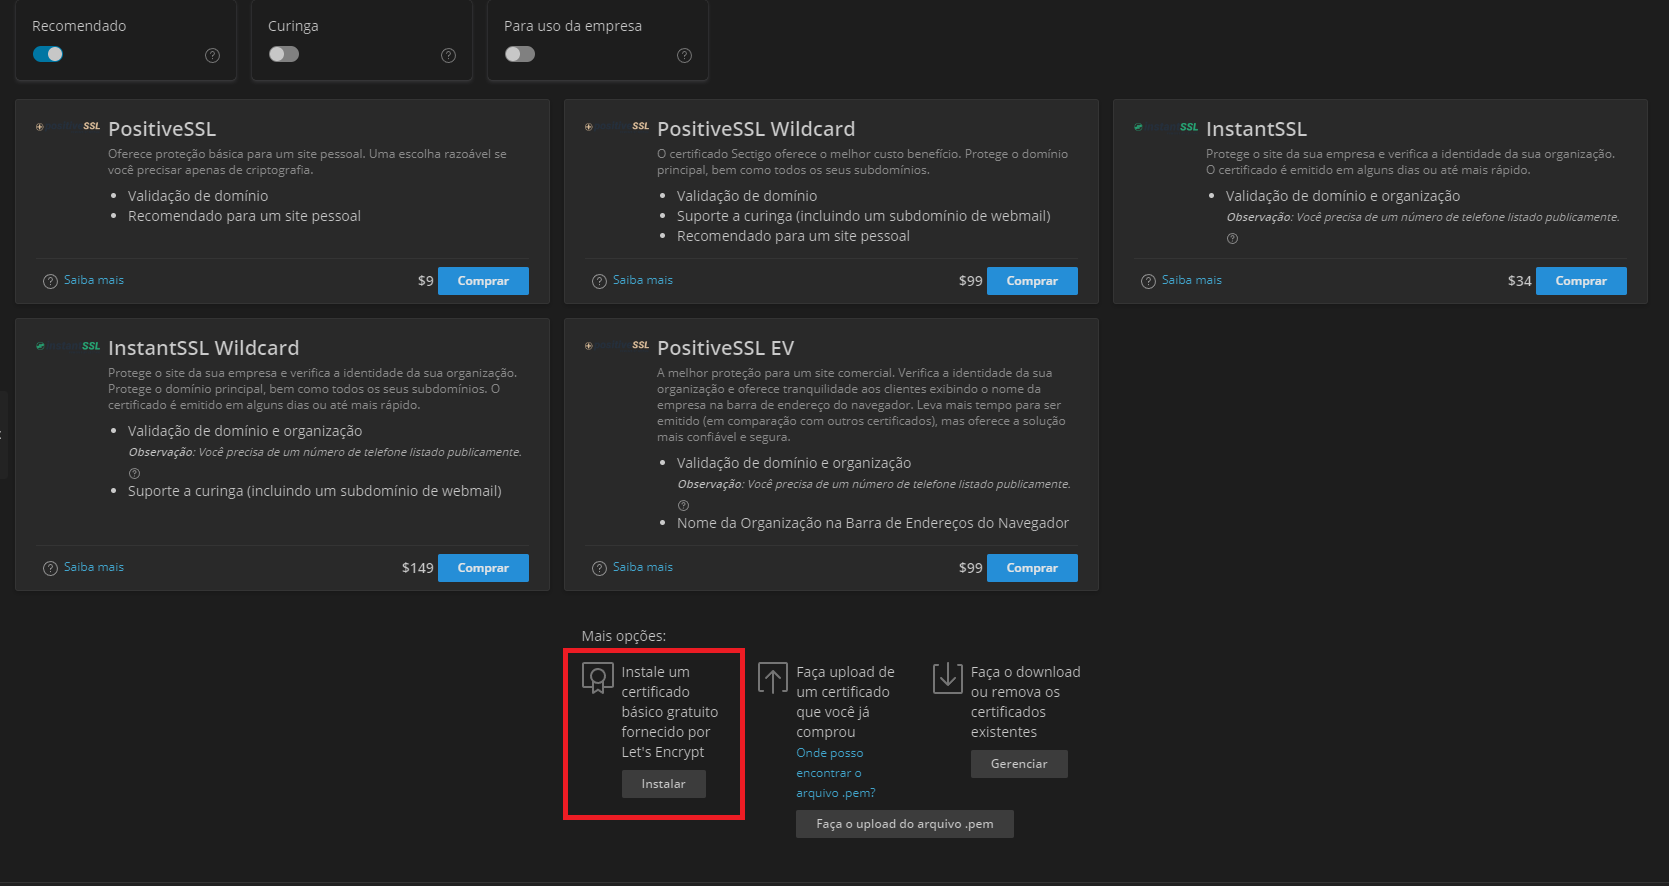This screenshot has width=1669, height=886.
Task: Click the InstantSSL product logo
Action: pyautogui.click(x=1166, y=127)
